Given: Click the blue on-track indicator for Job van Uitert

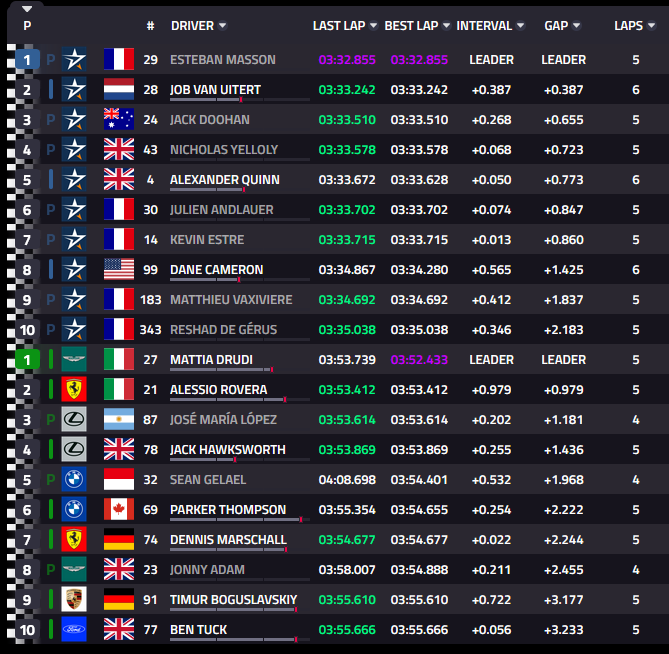Looking at the screenshot, I should (x=51, y=89).
